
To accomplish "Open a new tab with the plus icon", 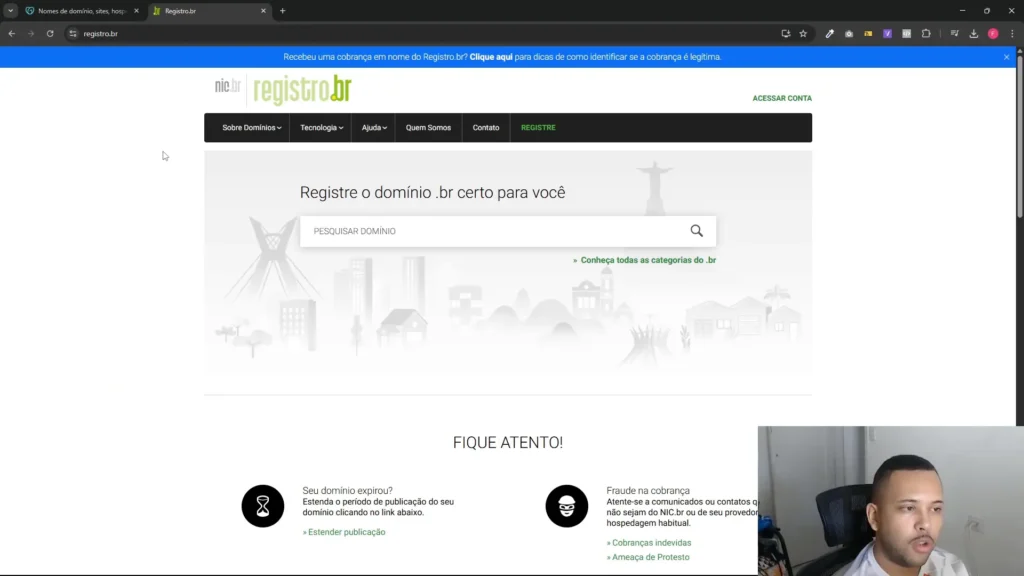I will [x=283, y=10].
